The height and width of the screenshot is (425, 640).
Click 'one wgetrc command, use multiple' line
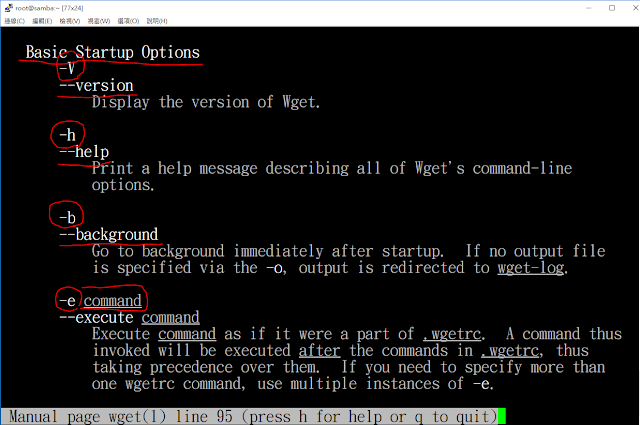292,384
